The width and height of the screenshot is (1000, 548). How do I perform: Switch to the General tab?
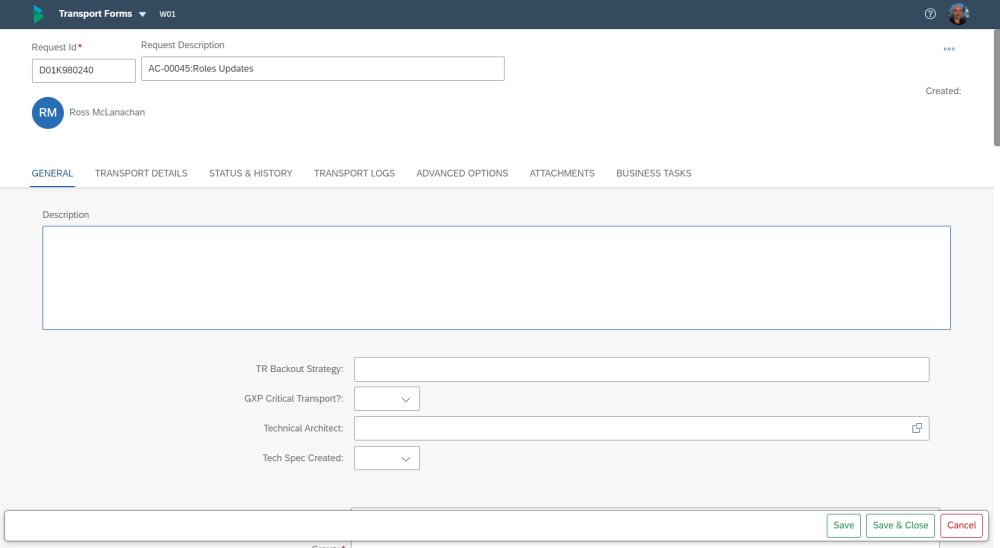pyautogui.click(x=52, y=174)
